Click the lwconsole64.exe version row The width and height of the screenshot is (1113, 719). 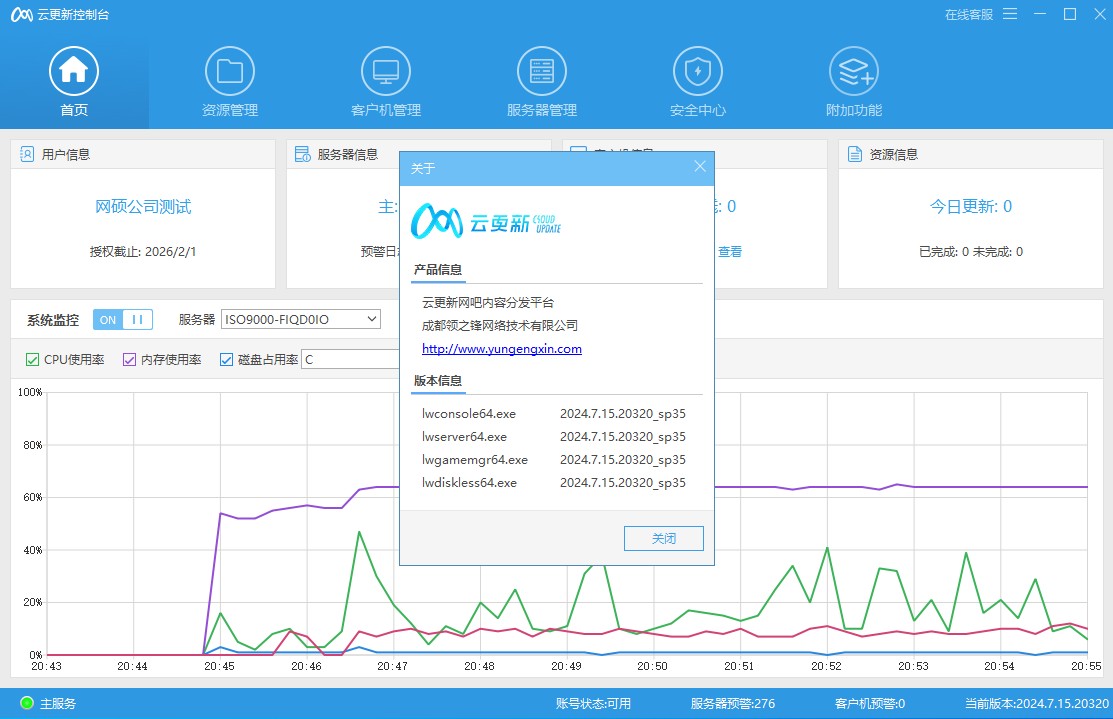[554, 413]
